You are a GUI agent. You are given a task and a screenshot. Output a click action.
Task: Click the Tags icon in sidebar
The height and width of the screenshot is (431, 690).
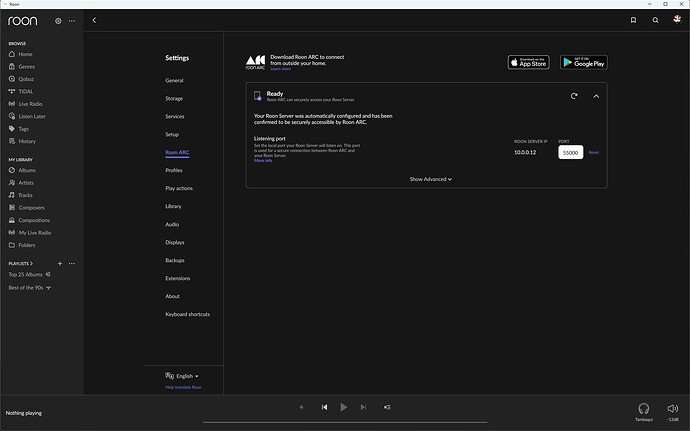click(x=12, y=129)
